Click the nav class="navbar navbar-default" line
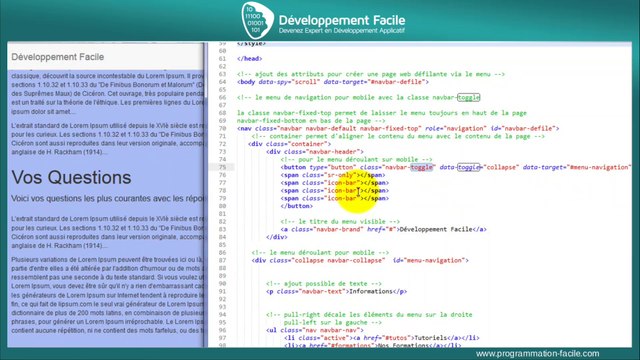 (398, 128)
